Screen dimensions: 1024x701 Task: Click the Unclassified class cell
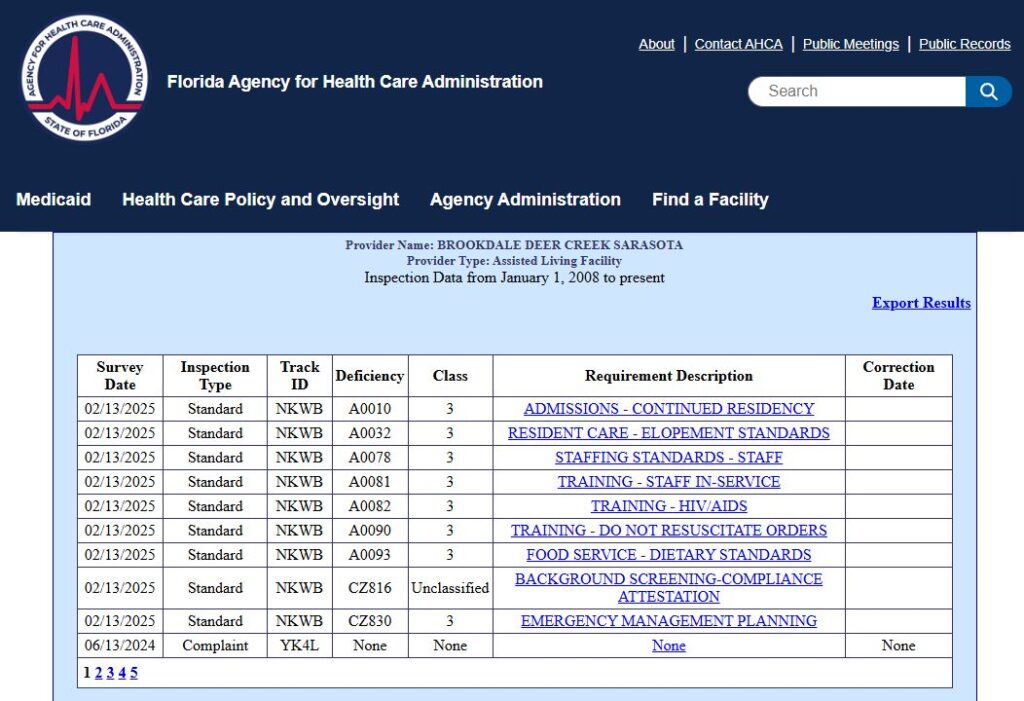pyautogui.click(x=451, y=588)
